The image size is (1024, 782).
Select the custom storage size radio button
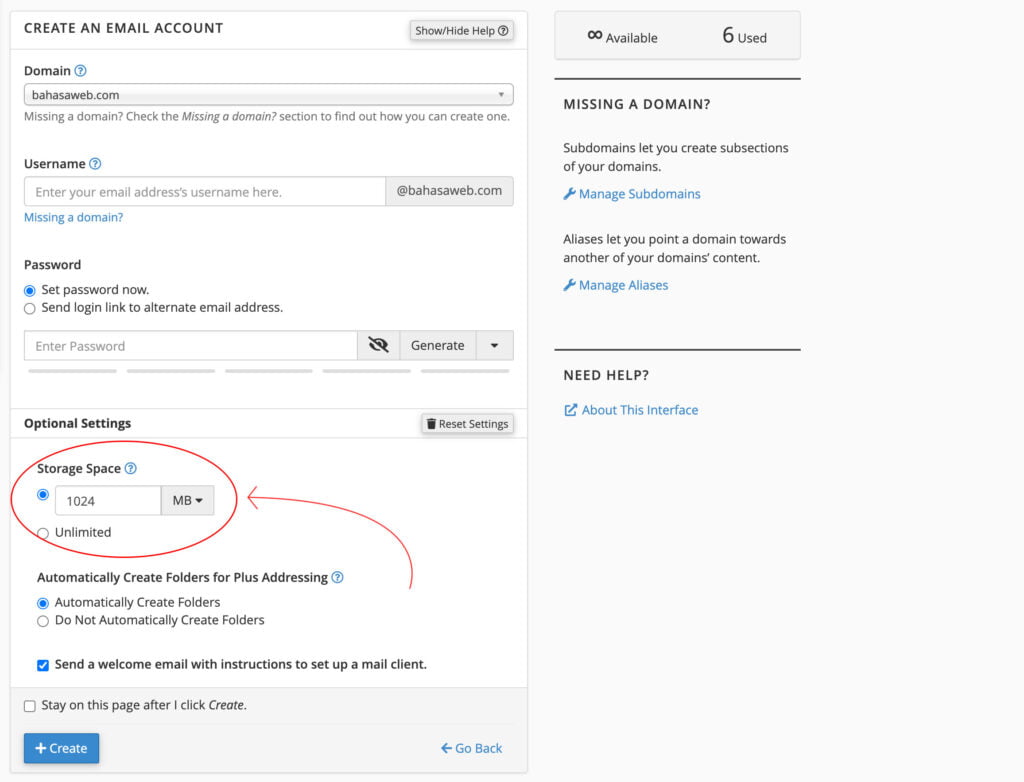(43, 495)
